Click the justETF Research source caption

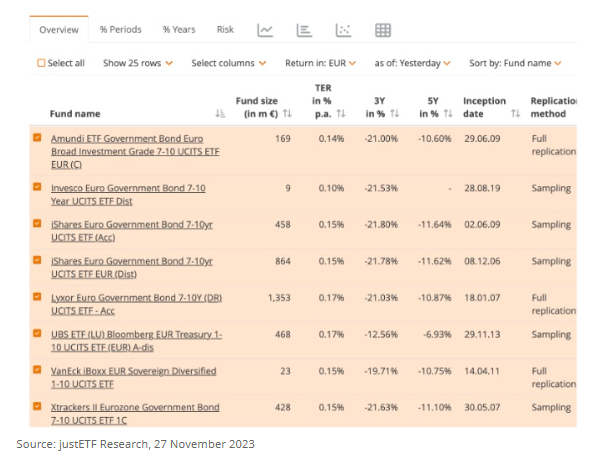point(136,444)
